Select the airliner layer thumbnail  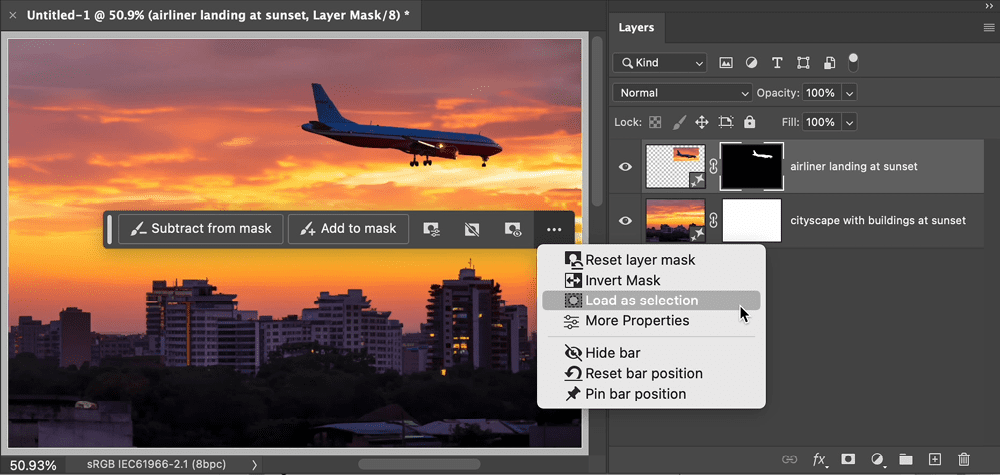pyautogui.click(x=675, y=166)
